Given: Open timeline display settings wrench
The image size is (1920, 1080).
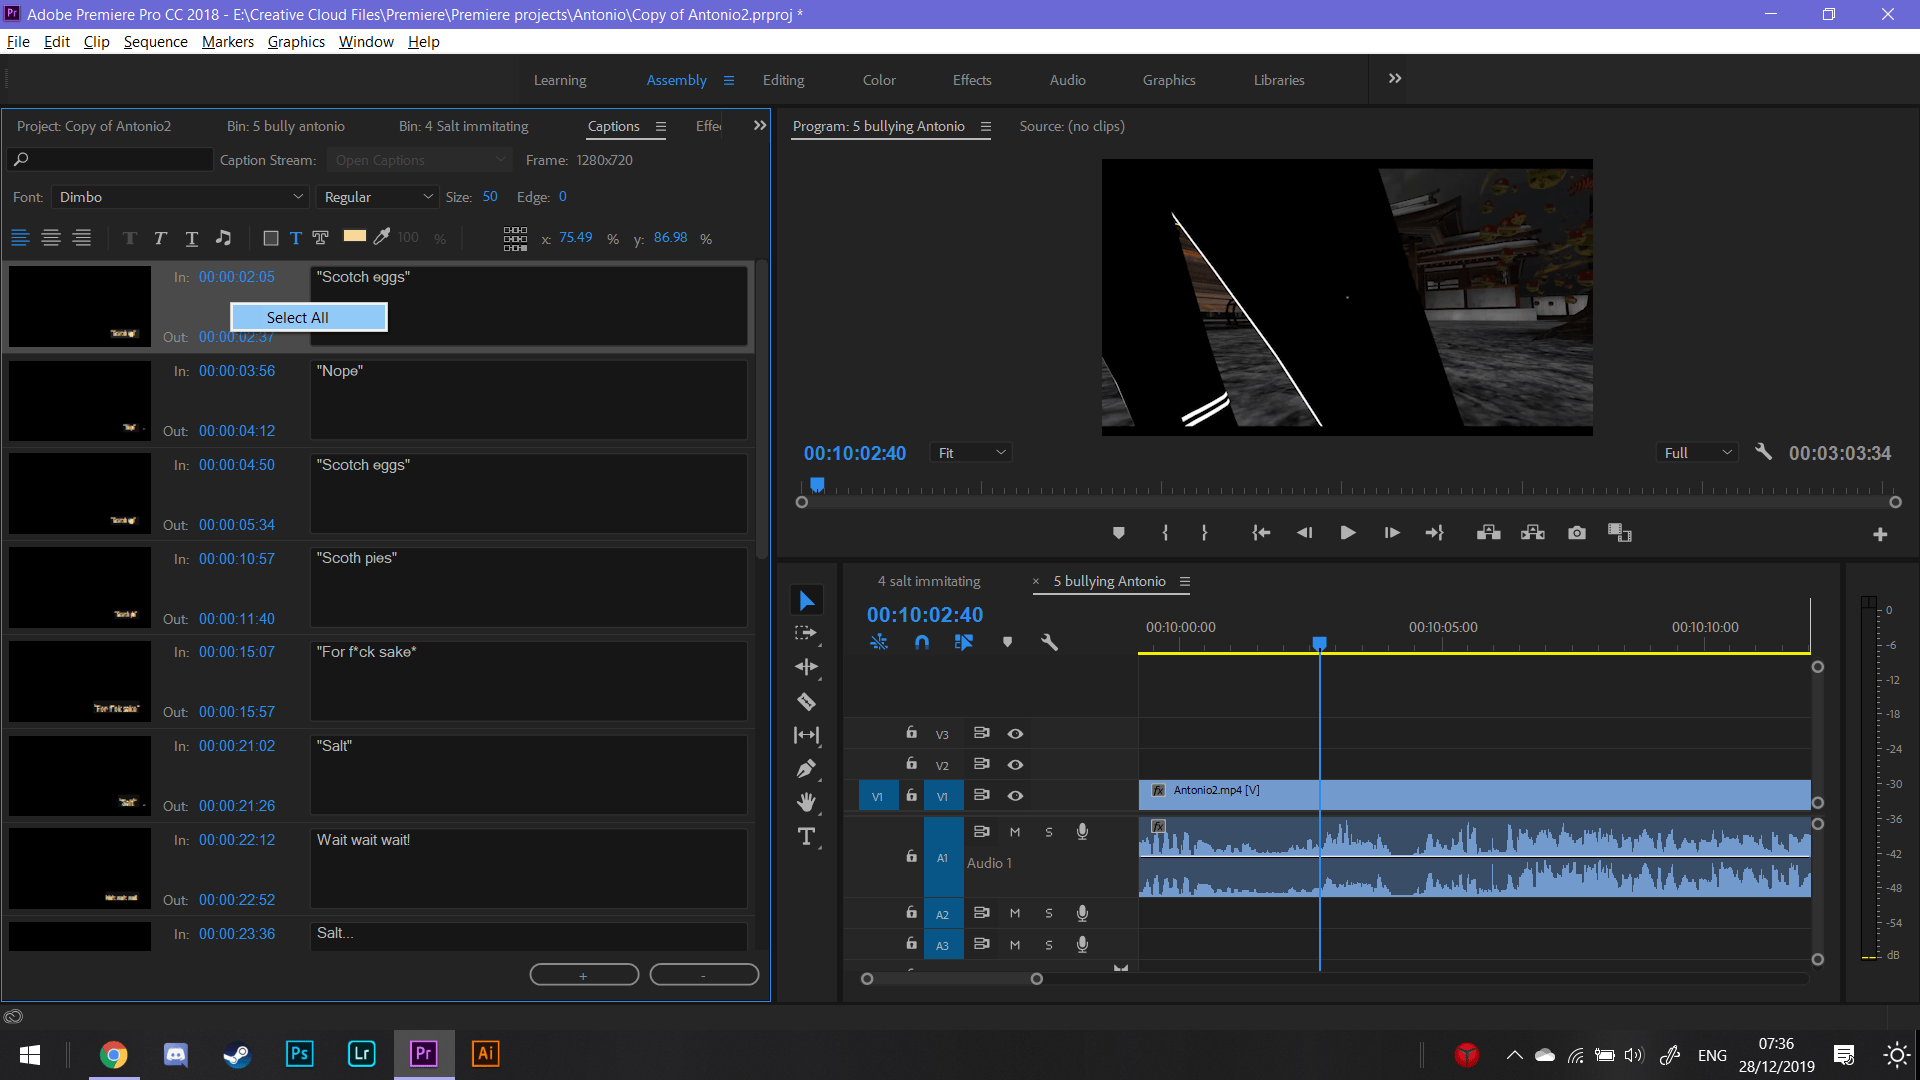Looking at the screenshot, I should (x=1049, y=642).
